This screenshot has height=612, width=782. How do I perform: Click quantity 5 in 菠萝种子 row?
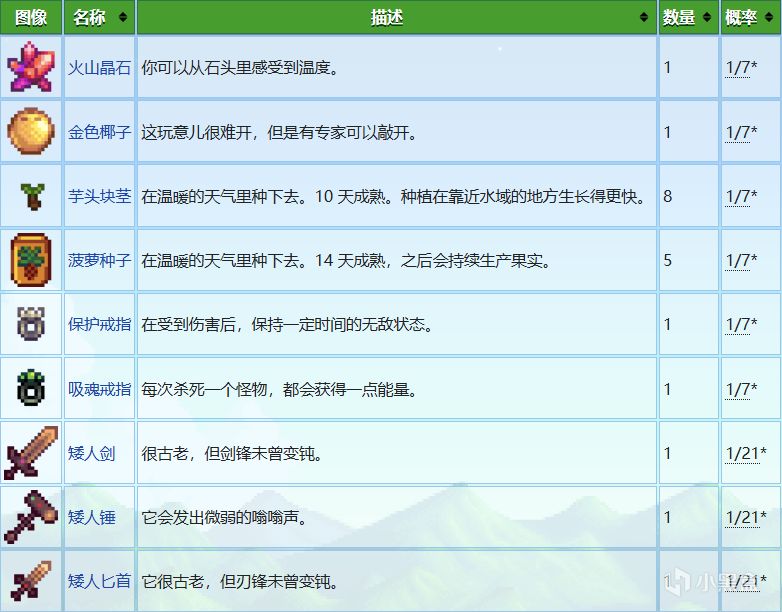tap(667, 260)
